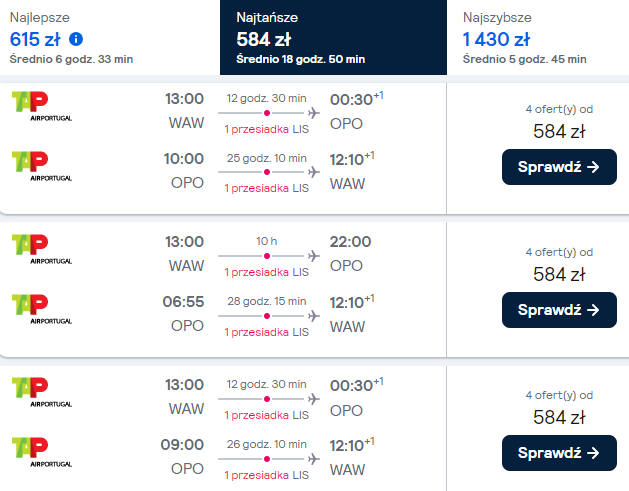Viewport: 629px width, 491px height.
Task: Click the 4 ofert(y) od text in second offer
Action: tap(559, 252)
